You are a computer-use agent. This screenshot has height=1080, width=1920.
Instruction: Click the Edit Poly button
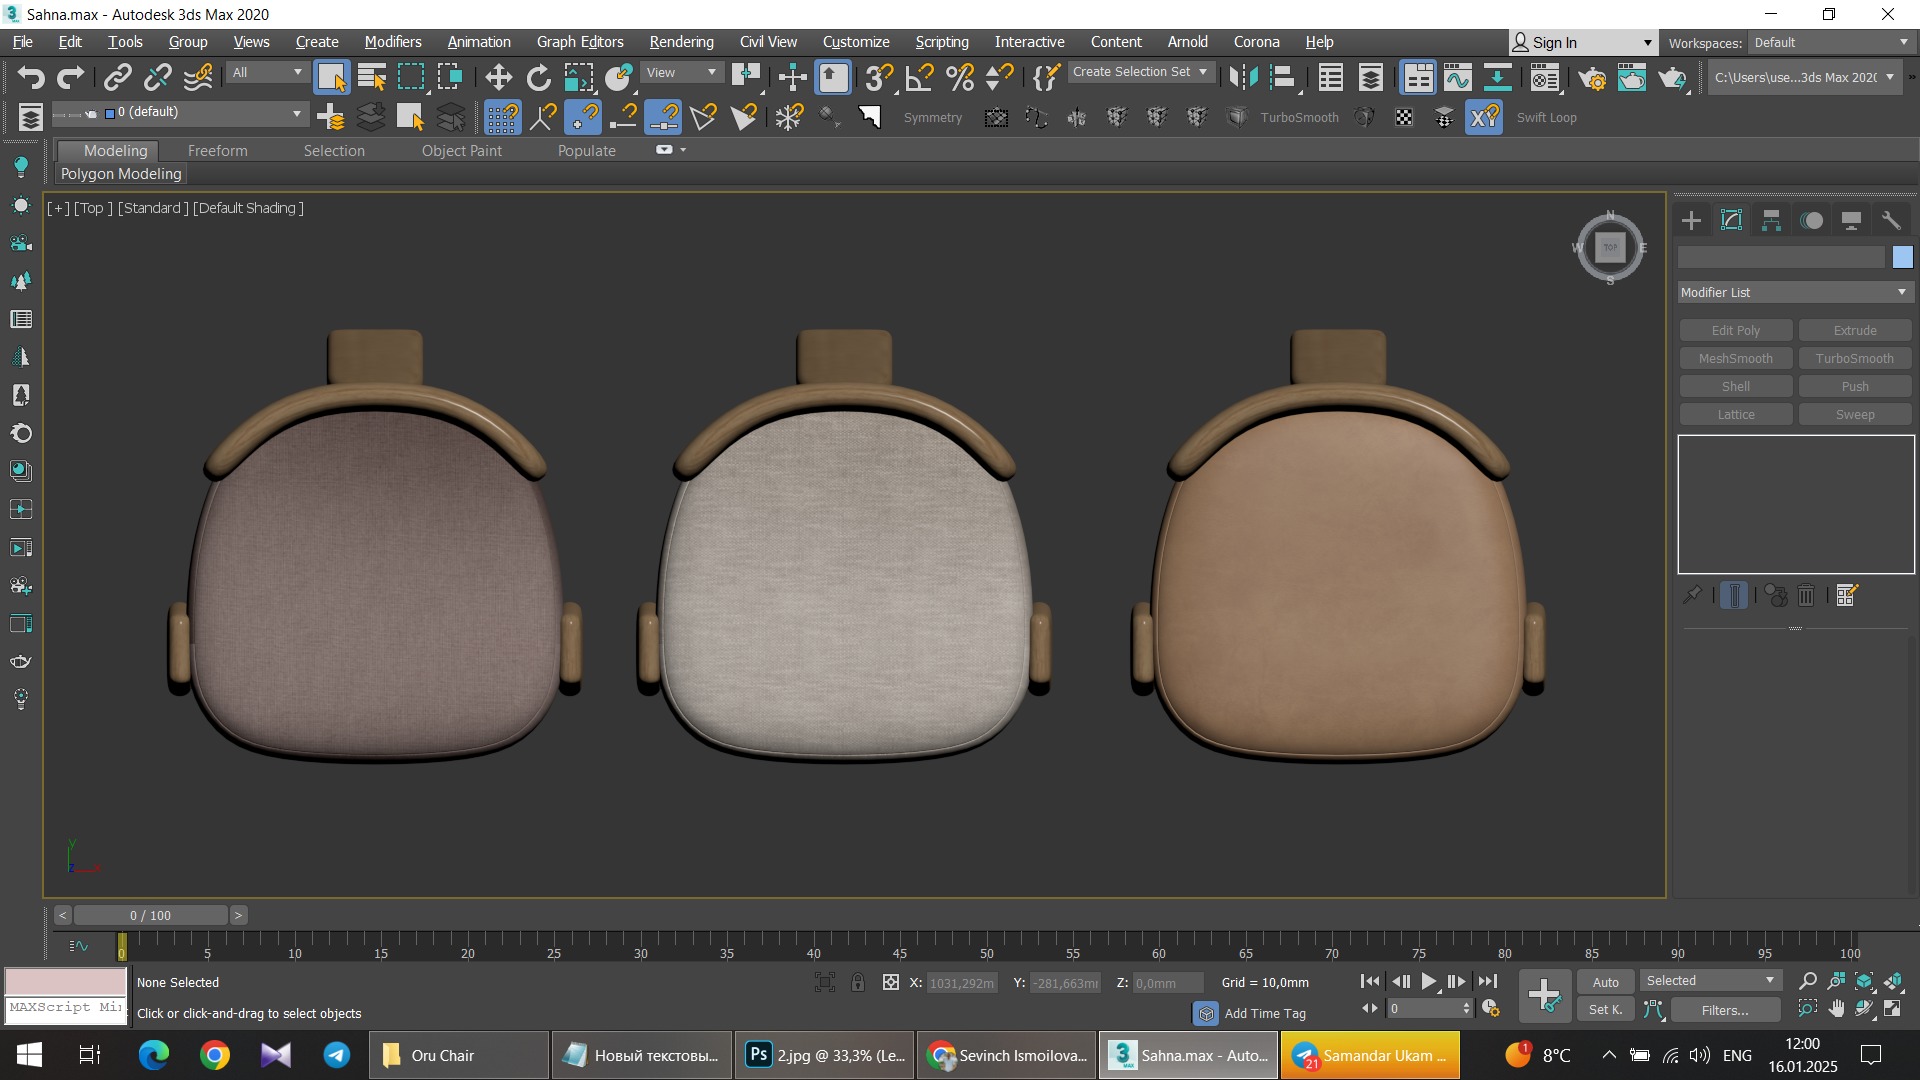point(1735,330)
